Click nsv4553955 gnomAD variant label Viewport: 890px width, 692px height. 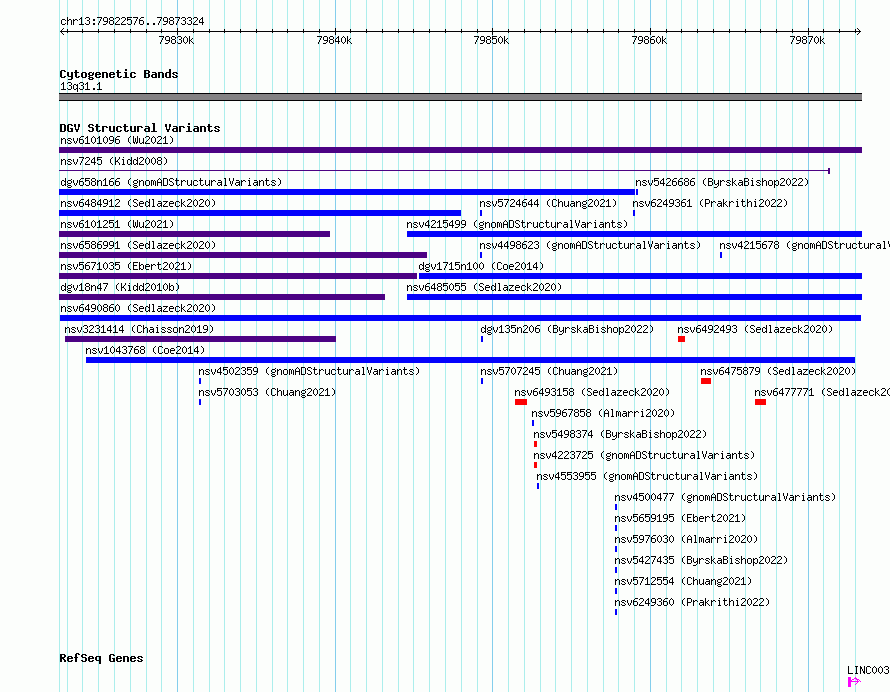pyautogui.click(x=647, y=476)
